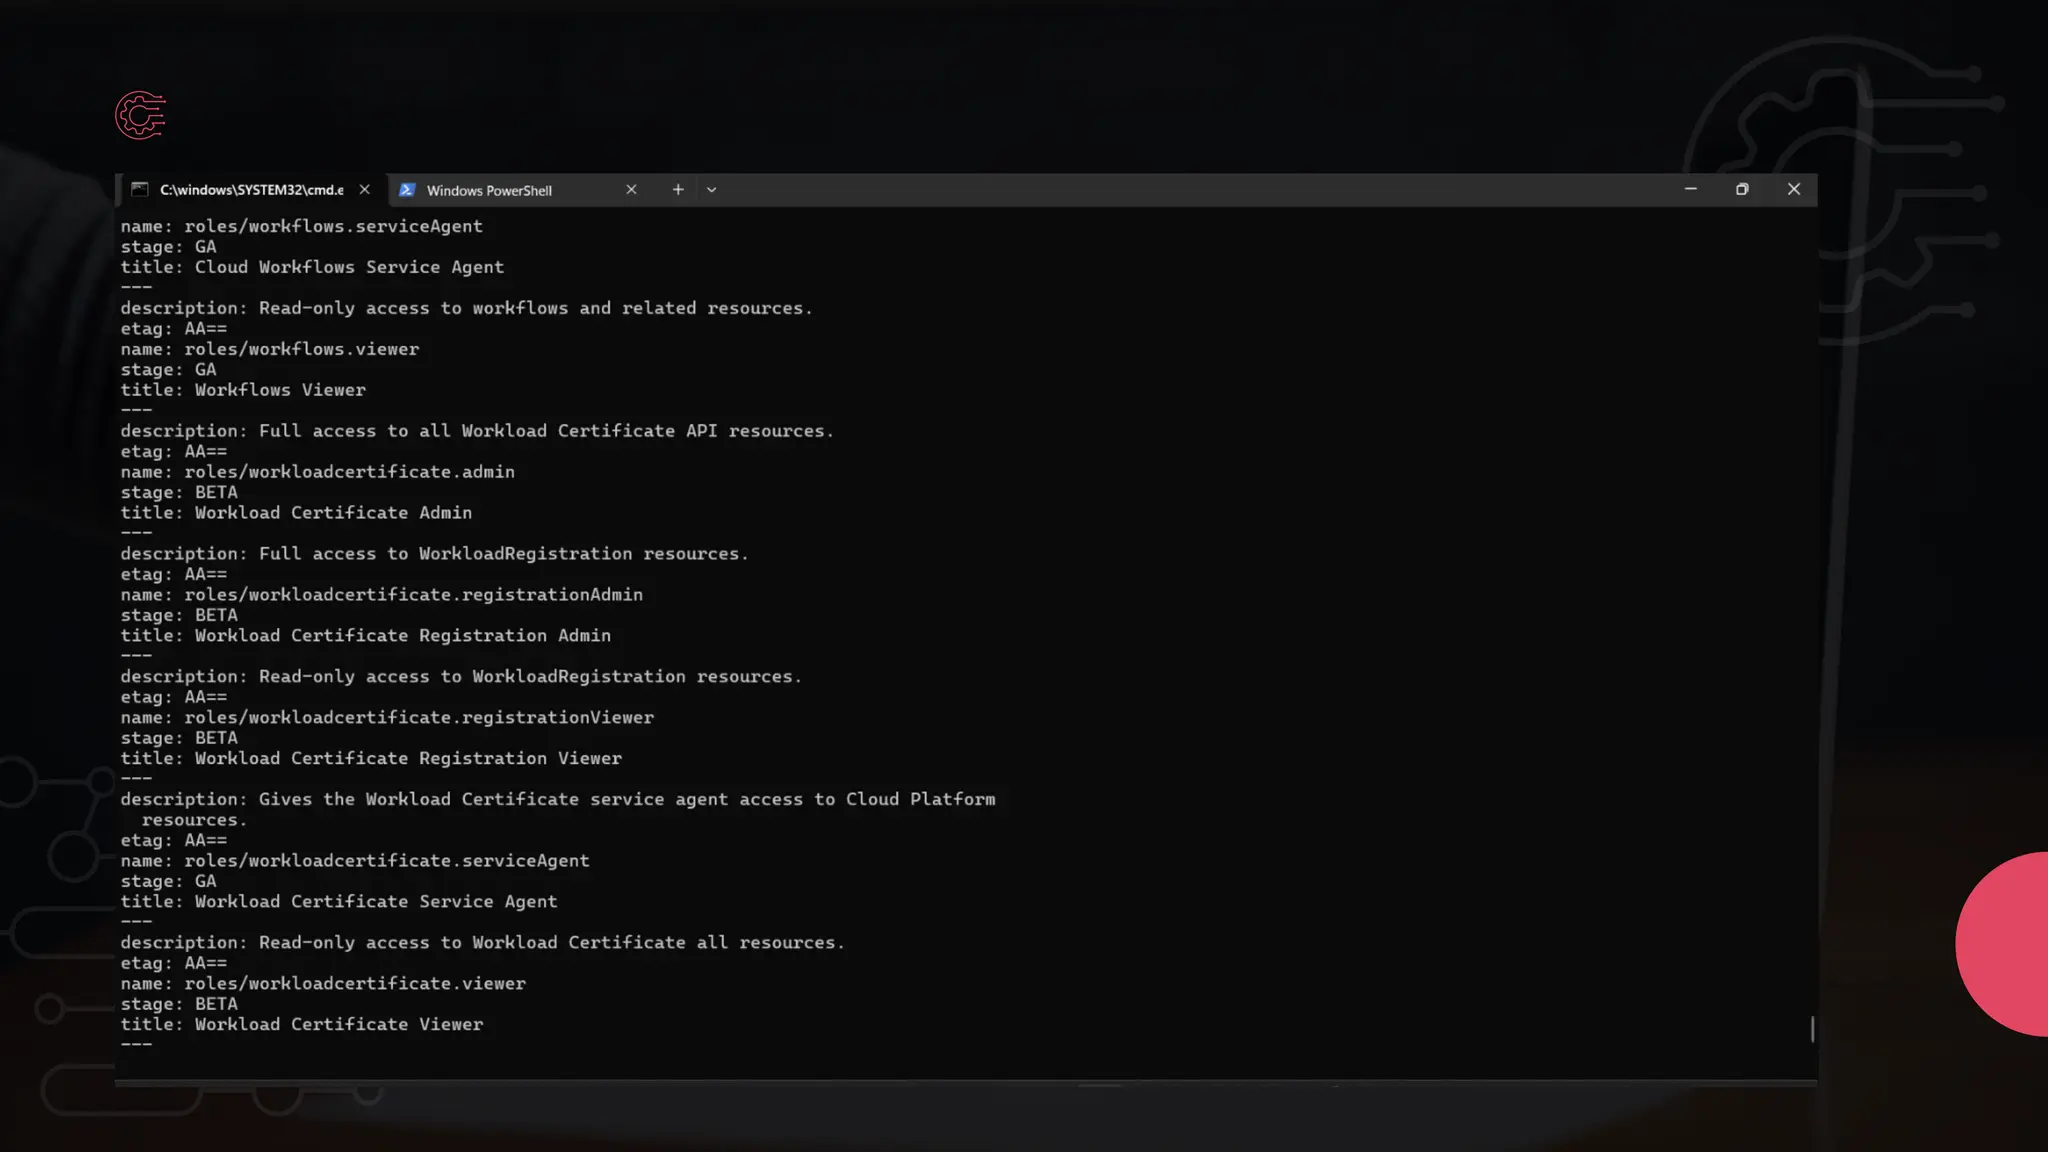
Task: Close the terminal window
Action: [1794, 189]
